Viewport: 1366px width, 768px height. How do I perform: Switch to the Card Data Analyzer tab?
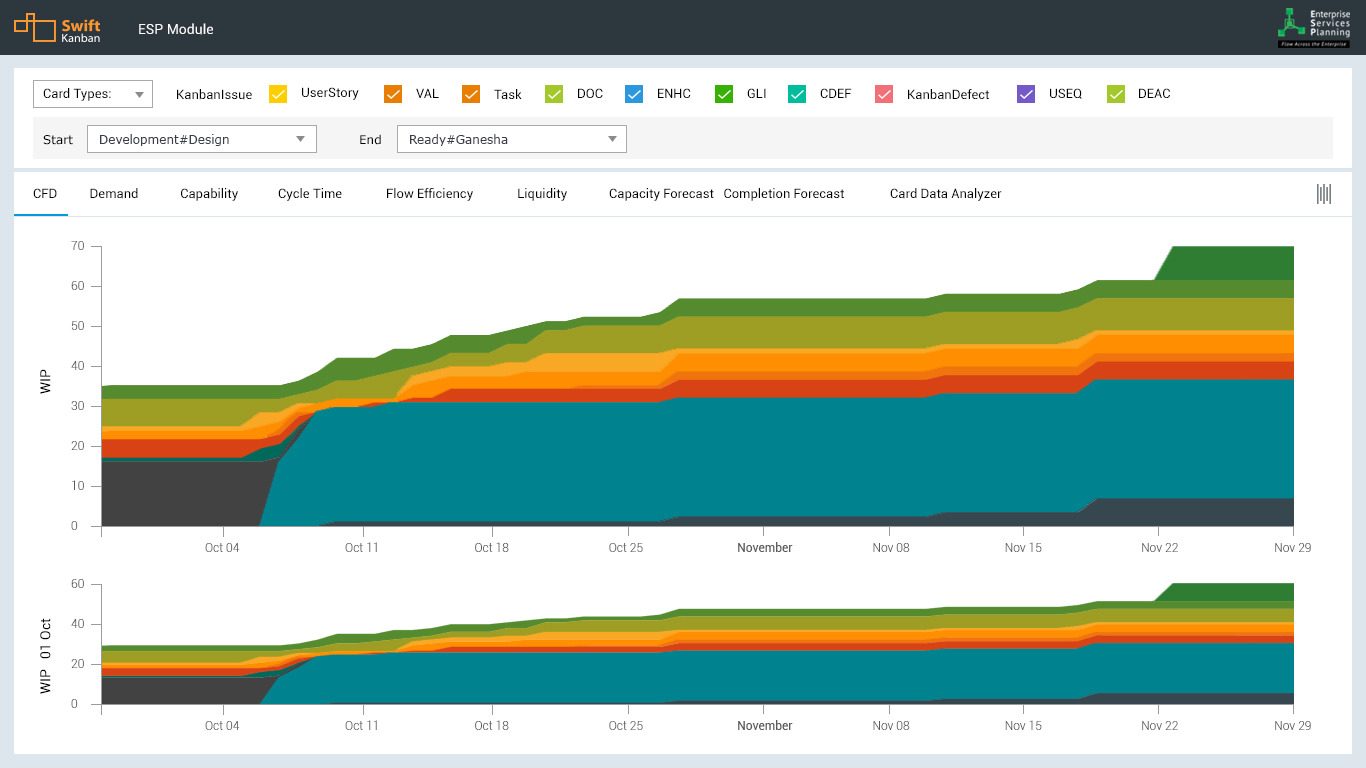click(945, 194)
